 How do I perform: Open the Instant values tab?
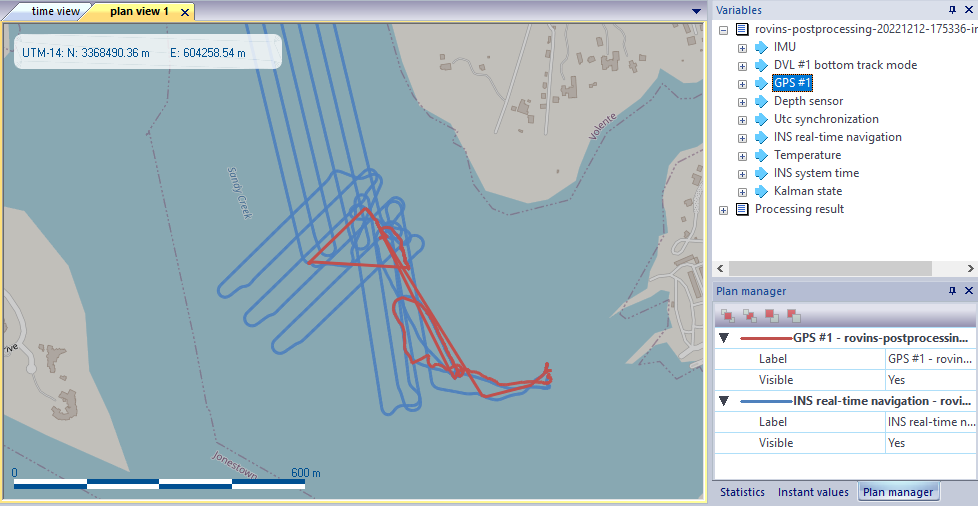(813, 492)
